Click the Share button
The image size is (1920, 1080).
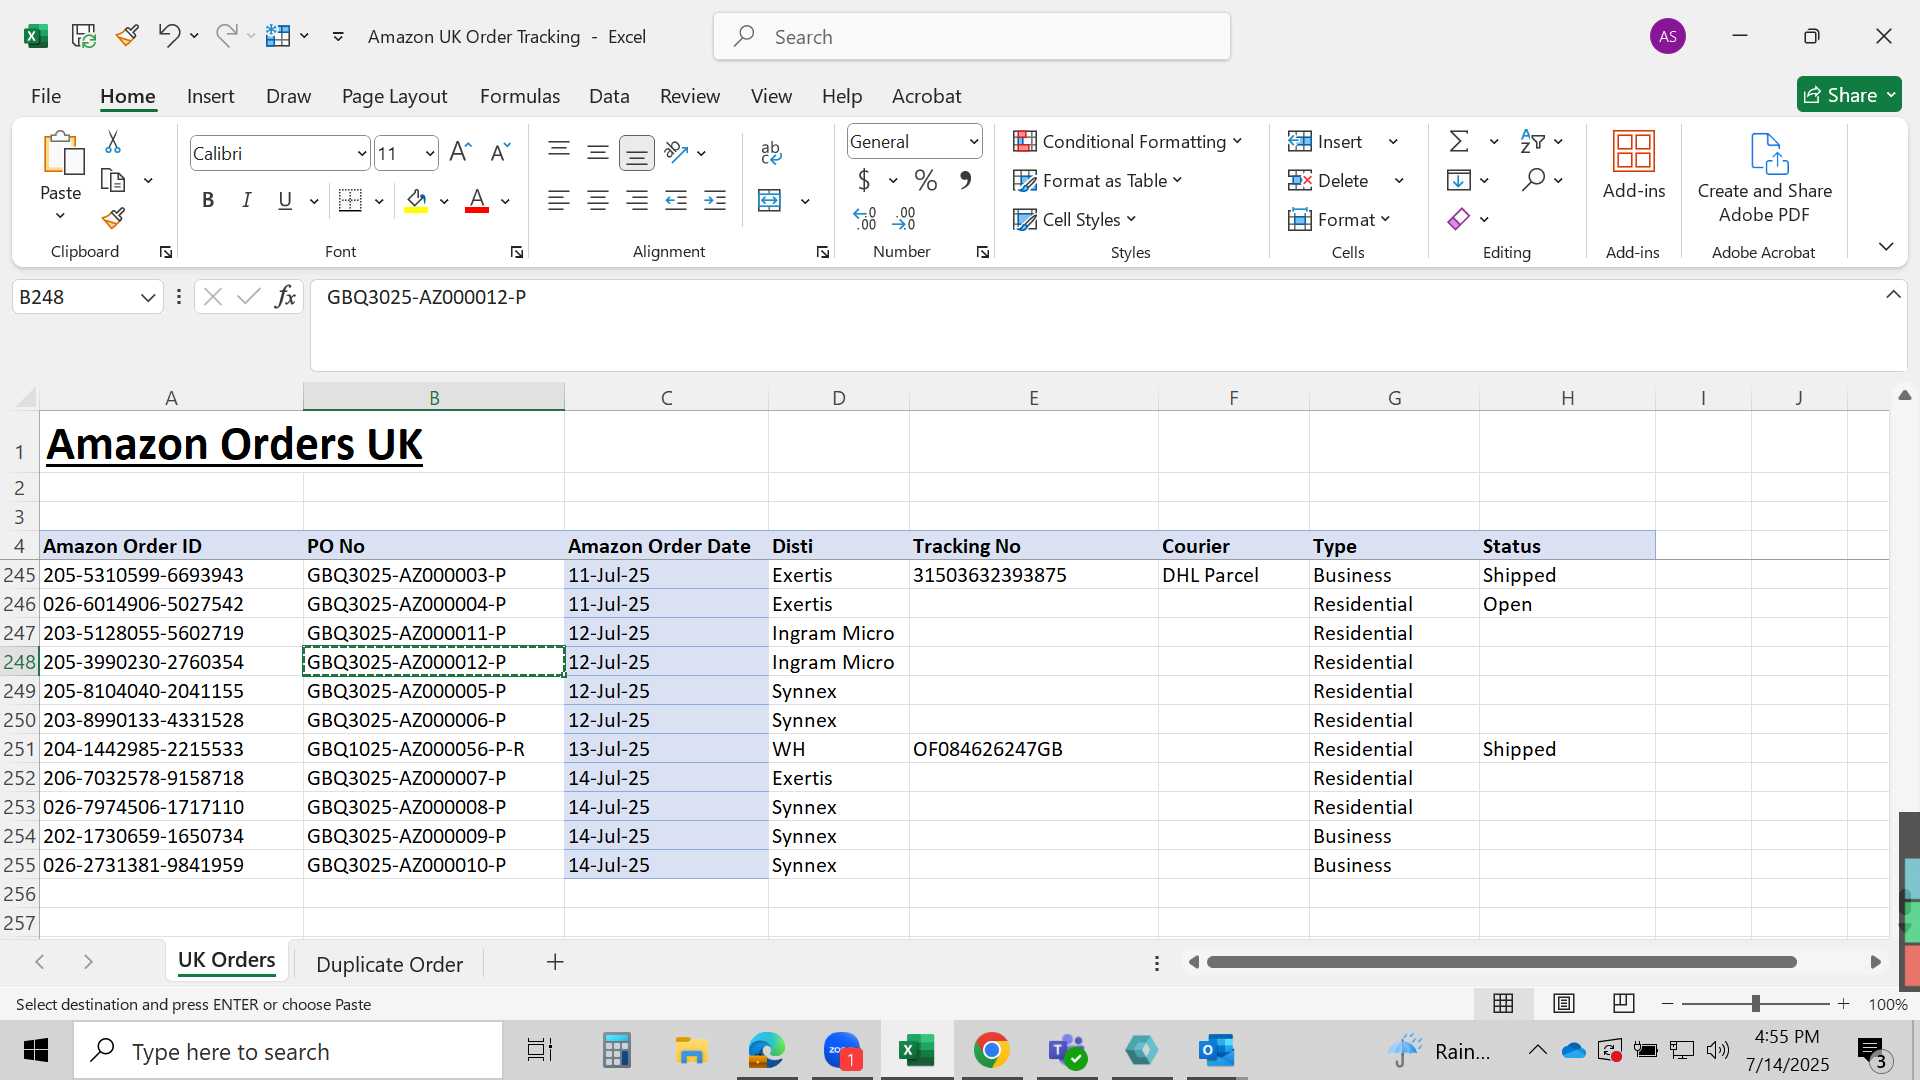click(x=1849, y=95)
